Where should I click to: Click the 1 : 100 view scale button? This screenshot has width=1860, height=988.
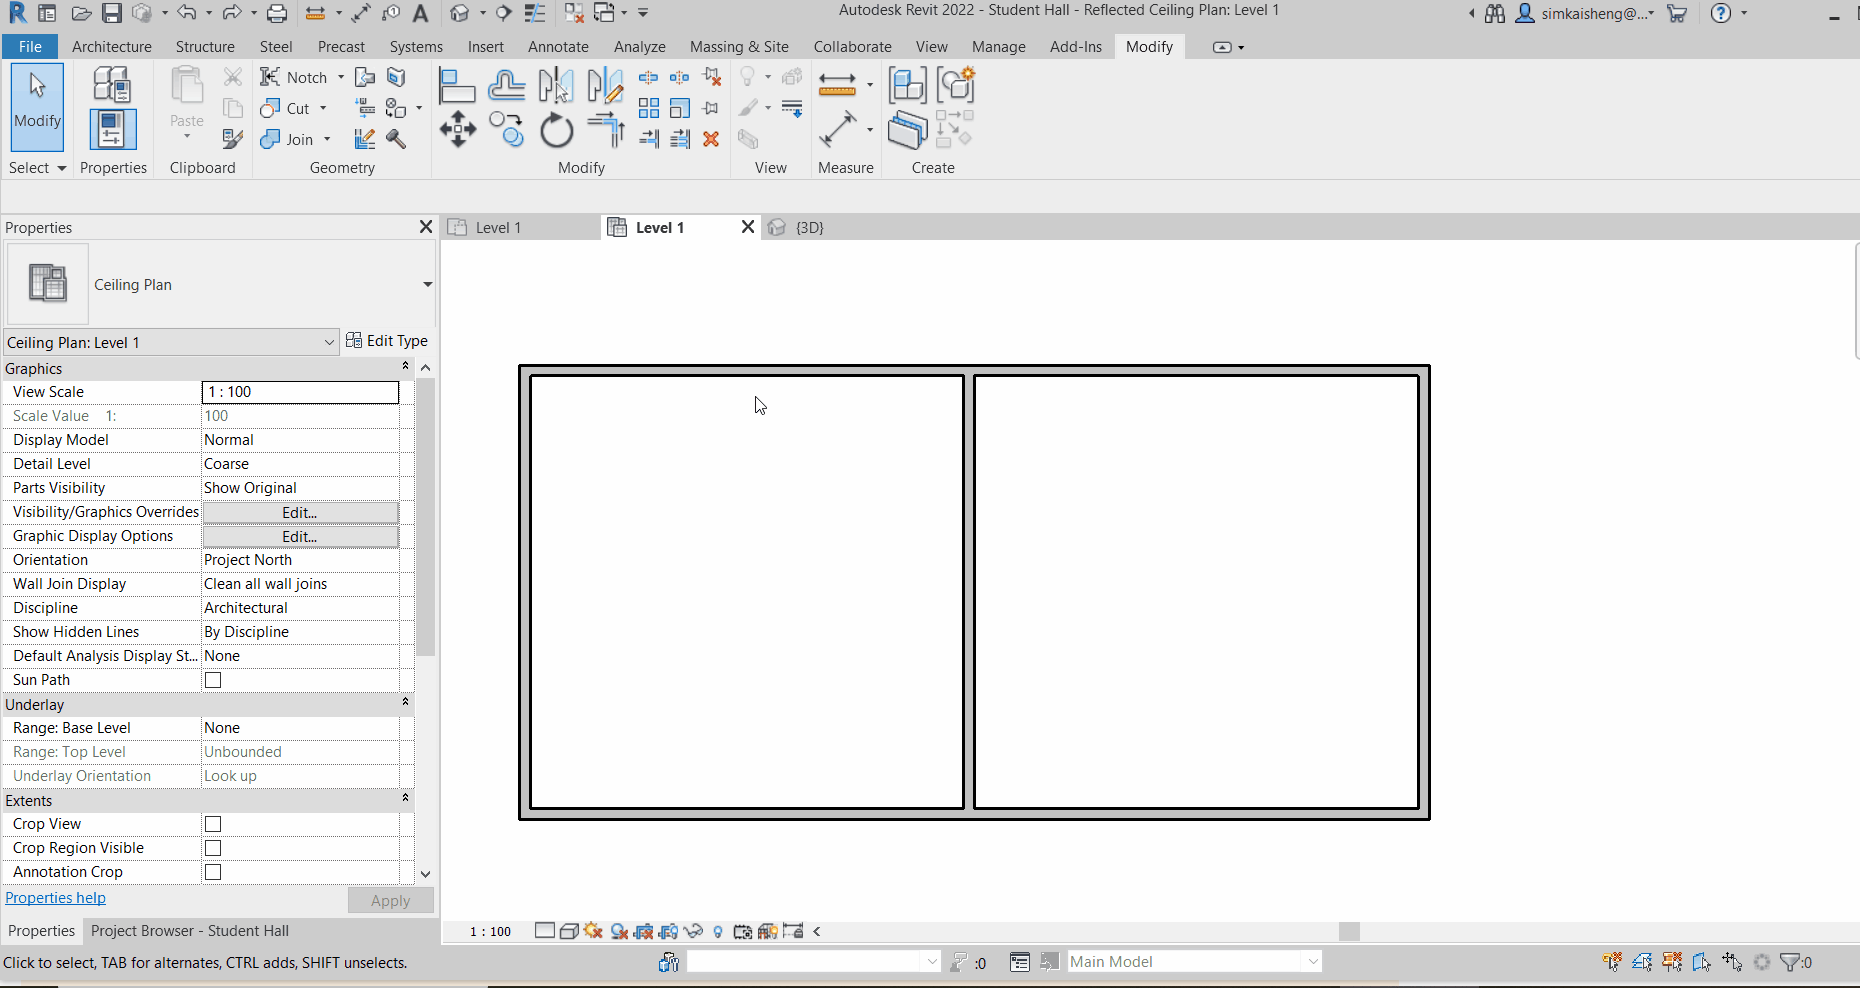pos(490,932)
